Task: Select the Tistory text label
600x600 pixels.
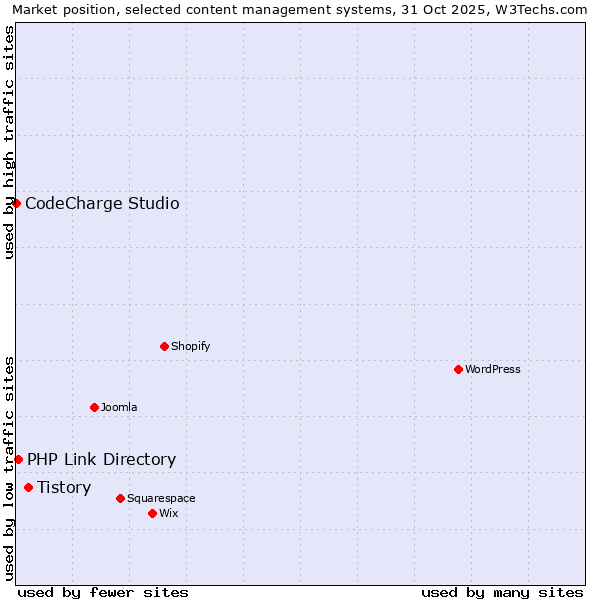Action: click(x=64, y=488)
